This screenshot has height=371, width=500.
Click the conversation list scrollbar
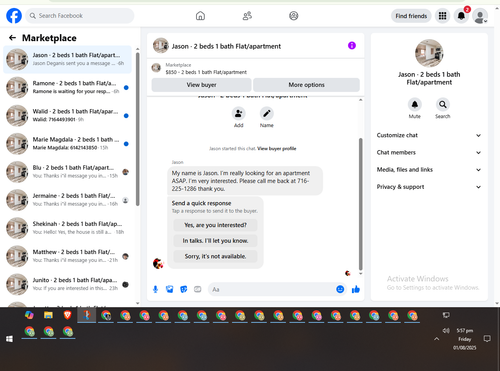tap(138, 129)
